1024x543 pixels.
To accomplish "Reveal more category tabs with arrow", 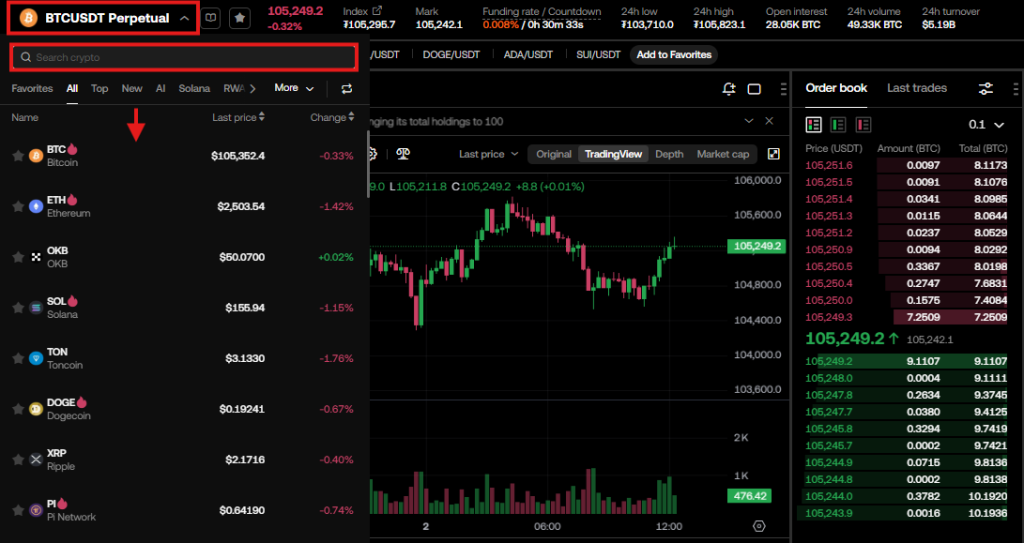I will tap(253, 88).
